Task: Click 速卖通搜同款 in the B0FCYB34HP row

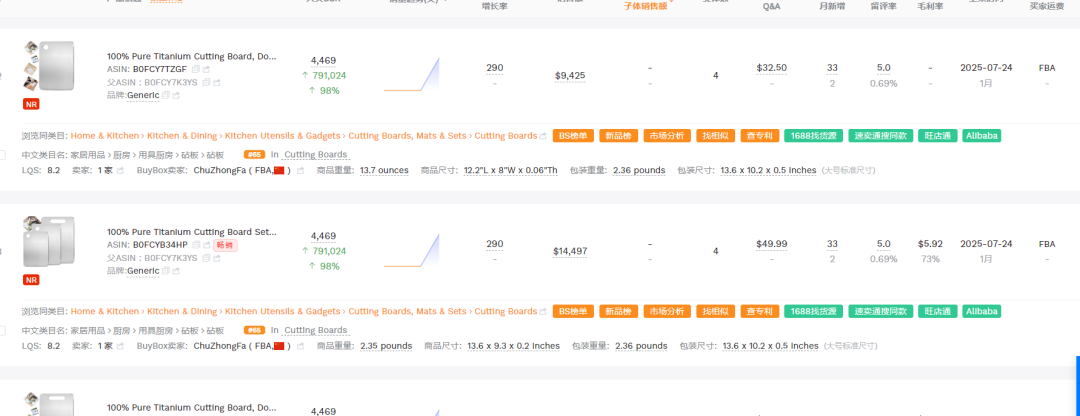Action: tap(880, 312)
